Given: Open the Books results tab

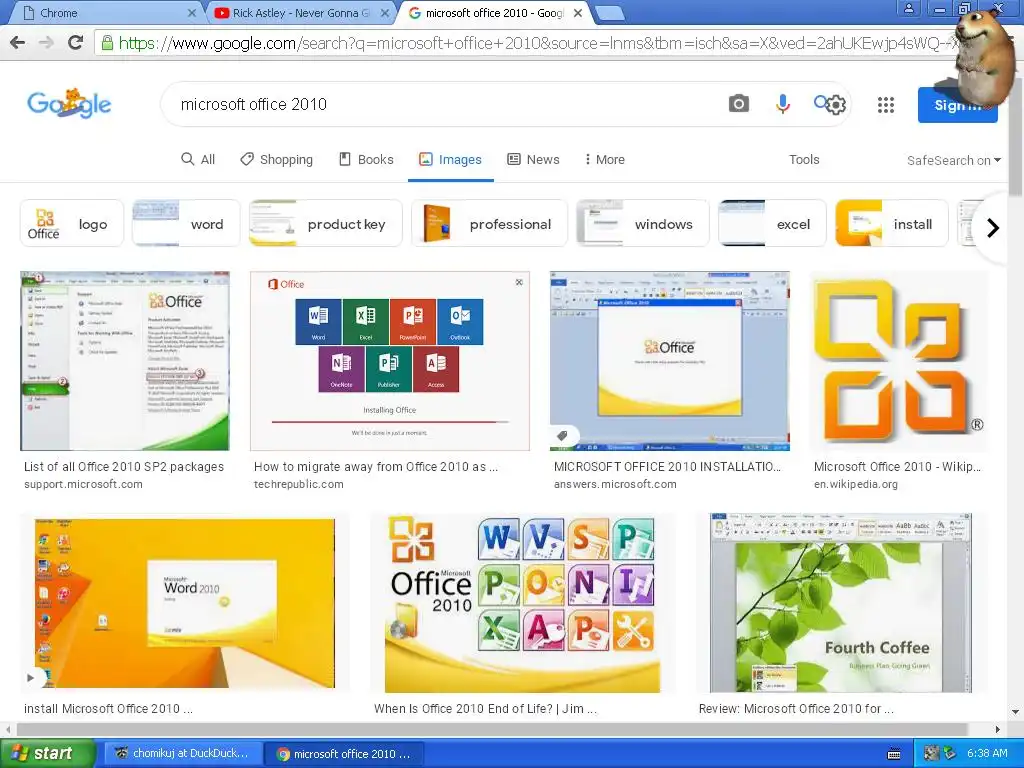Looking at the screenshot, I should [x=366, y=159].
